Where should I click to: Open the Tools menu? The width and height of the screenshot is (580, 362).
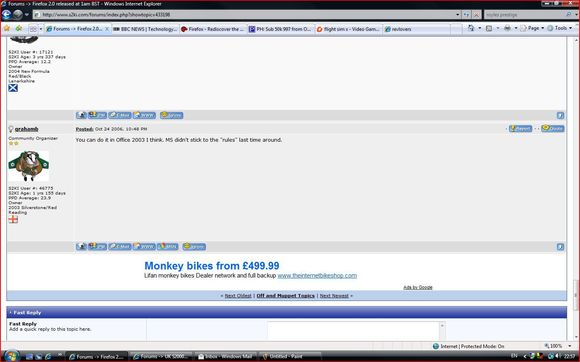(560, 28)
